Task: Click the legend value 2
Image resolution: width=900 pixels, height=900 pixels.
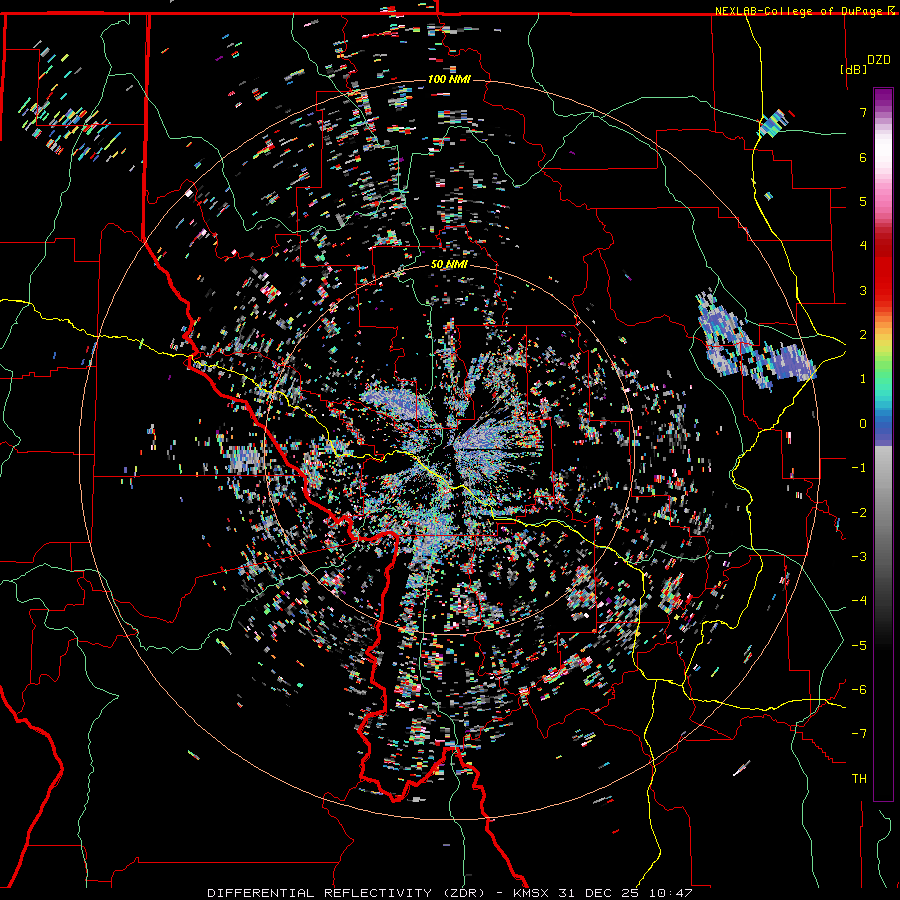Action: 863,335
